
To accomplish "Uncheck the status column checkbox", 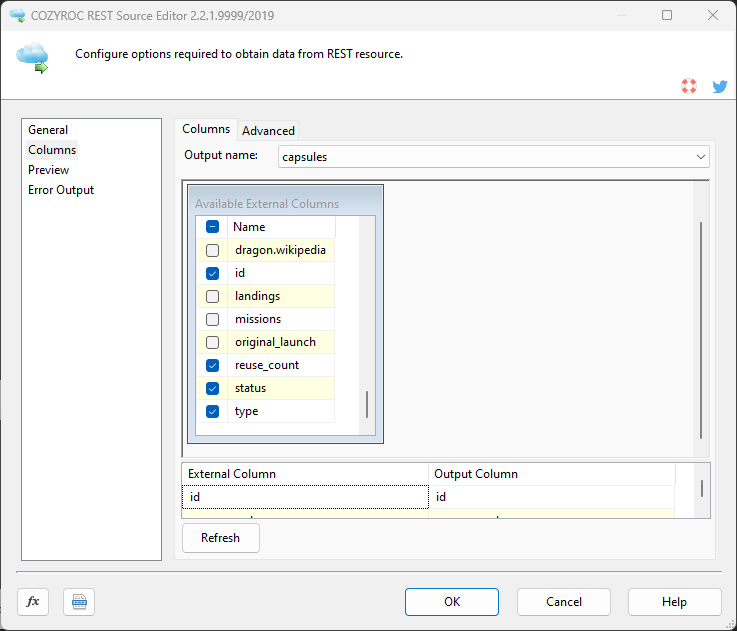I will 212,388.
